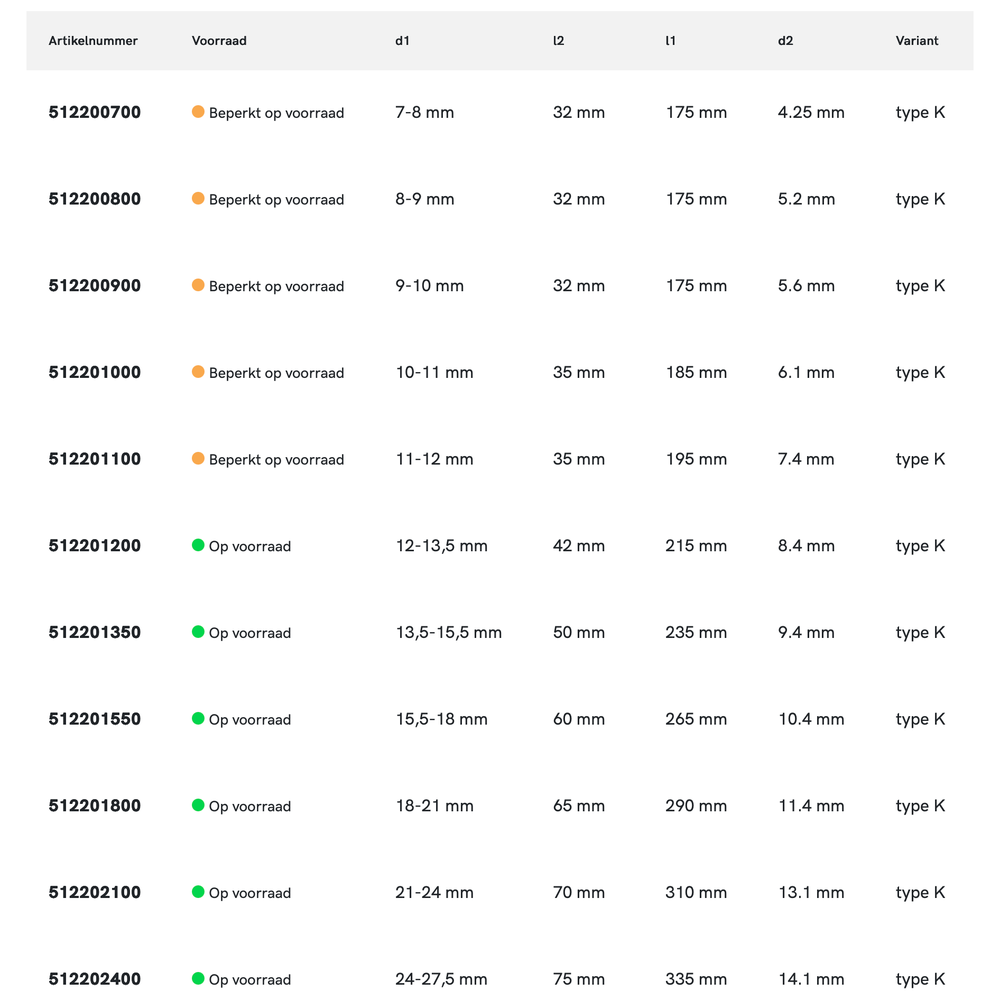Viewport: 1000px width, 1000px height.
Task: Click the Artikelnummer column header
Action: (x=93, y=41)
